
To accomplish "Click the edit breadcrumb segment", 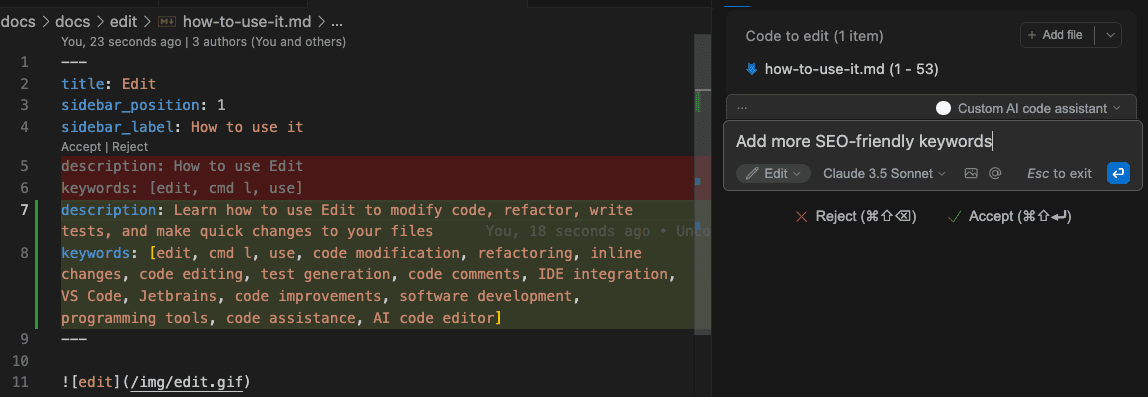I will [124, 21].
